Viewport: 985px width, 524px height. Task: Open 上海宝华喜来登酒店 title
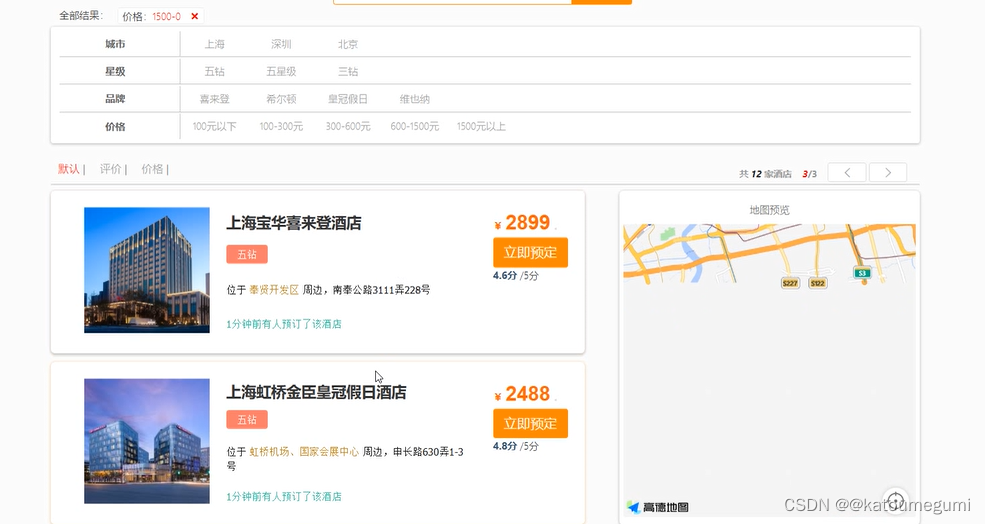(x=293, y=223)
